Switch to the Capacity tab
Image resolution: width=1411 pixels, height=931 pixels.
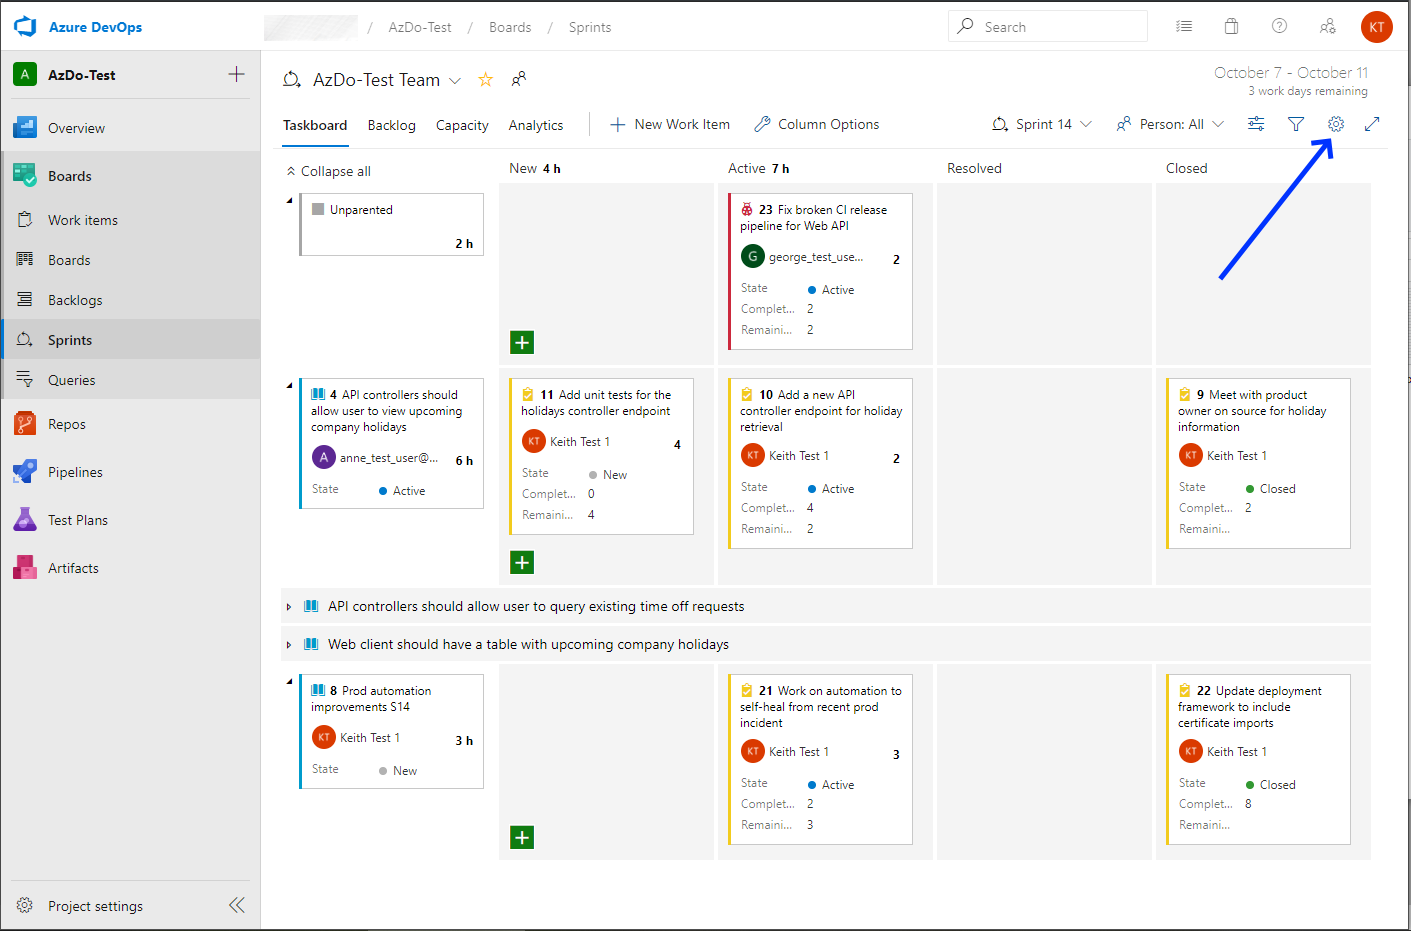(462, 125)
